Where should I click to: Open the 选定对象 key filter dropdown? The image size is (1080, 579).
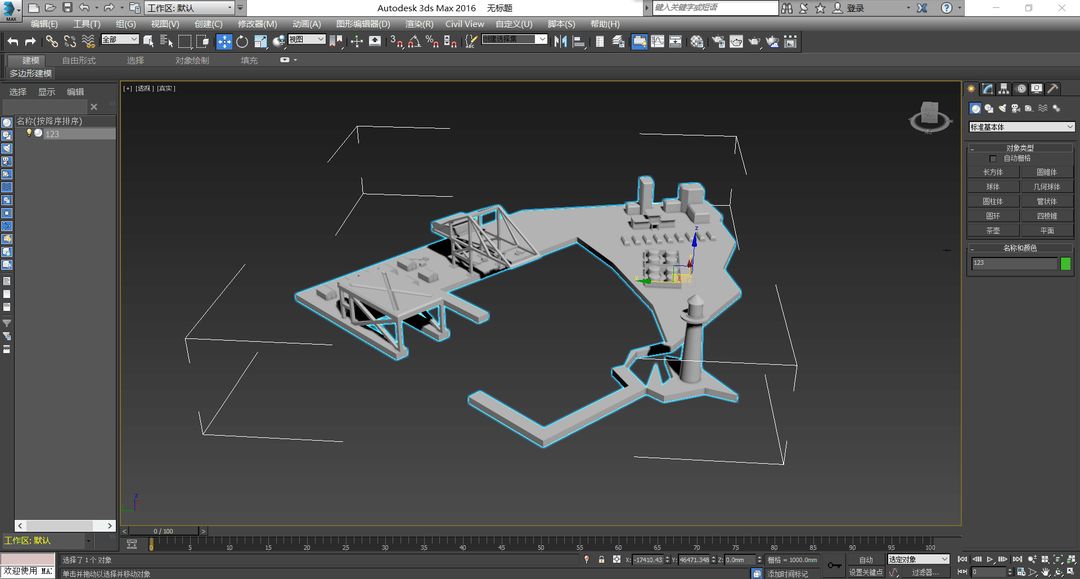918,559
